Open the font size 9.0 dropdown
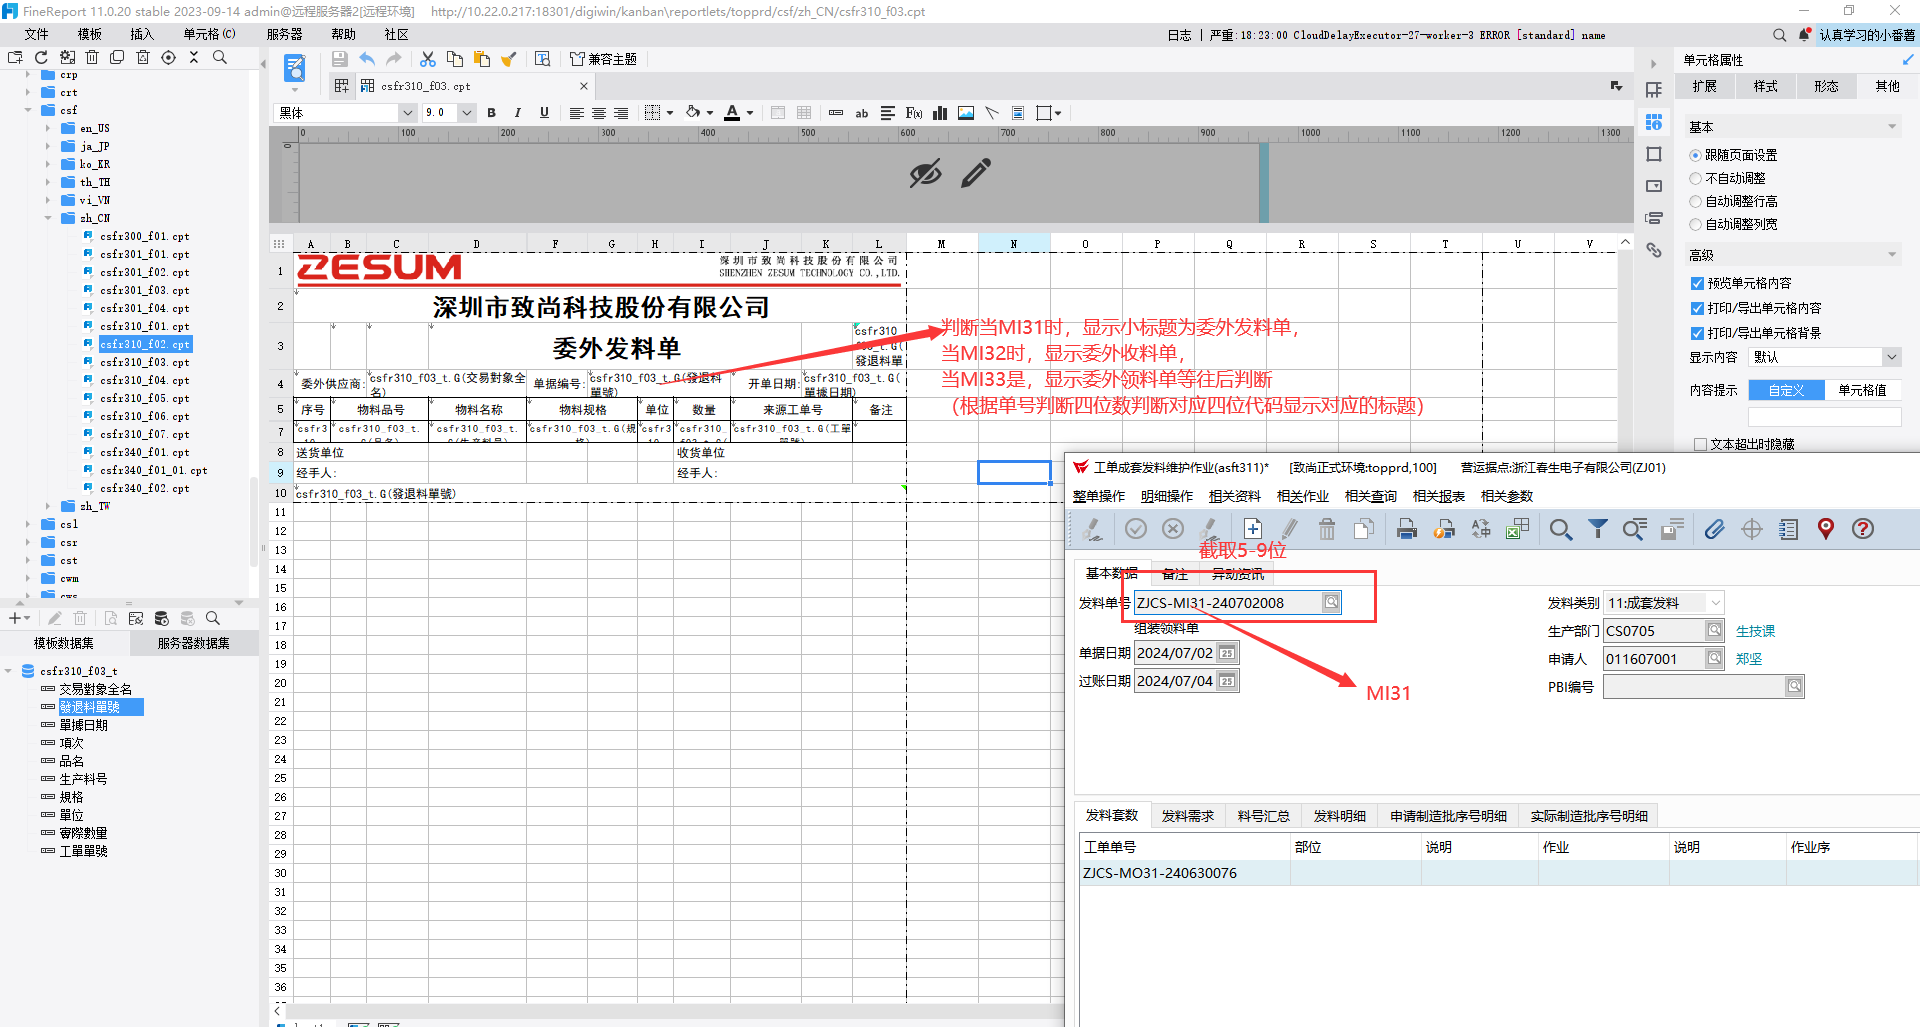This screenshot has width=1920, height=1027. click(x=466, y=113)
